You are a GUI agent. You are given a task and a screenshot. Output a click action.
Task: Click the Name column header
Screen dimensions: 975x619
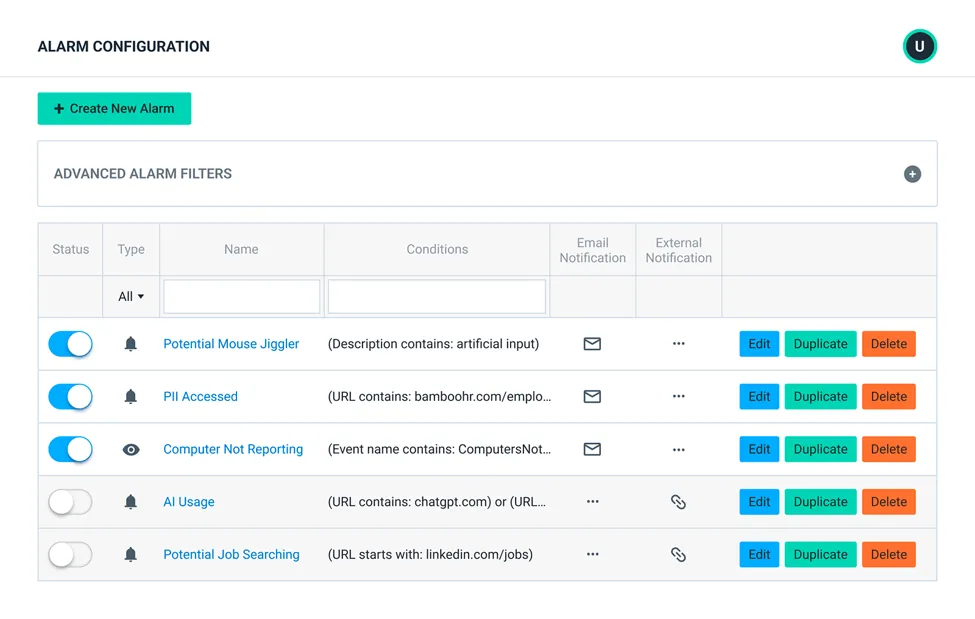pos(241,249)
